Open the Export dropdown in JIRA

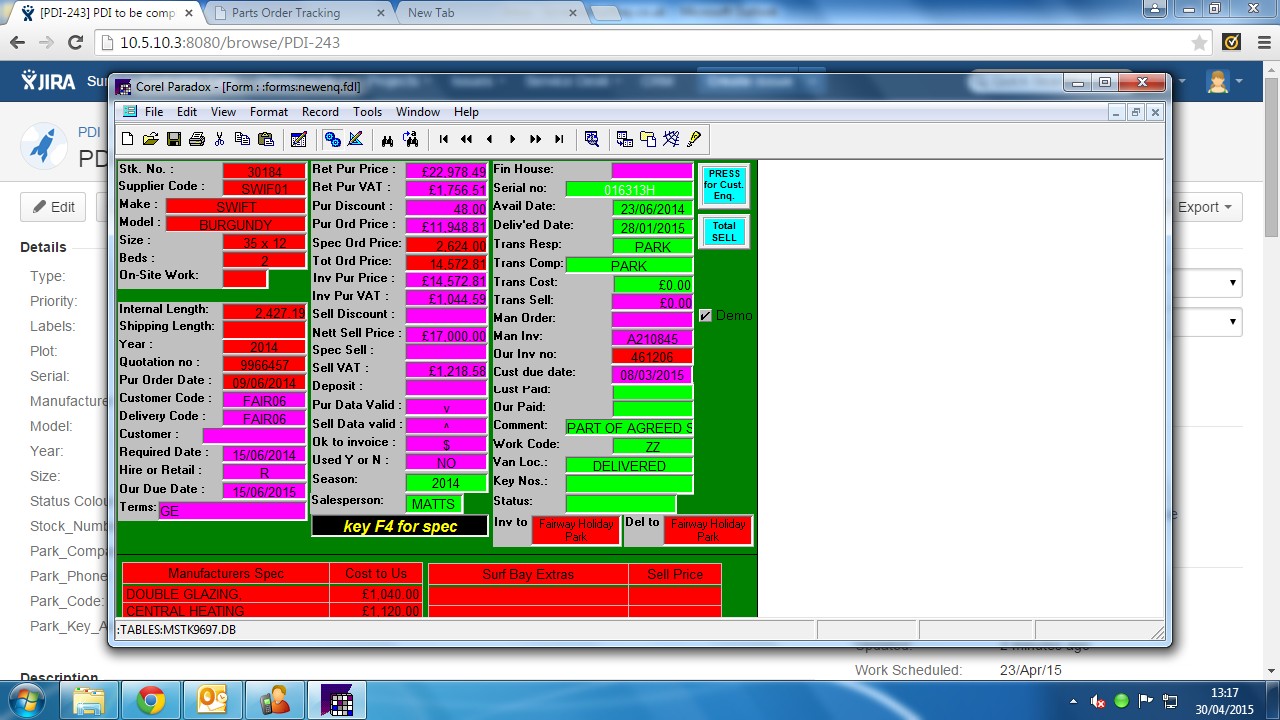(x=1207, y=207)
